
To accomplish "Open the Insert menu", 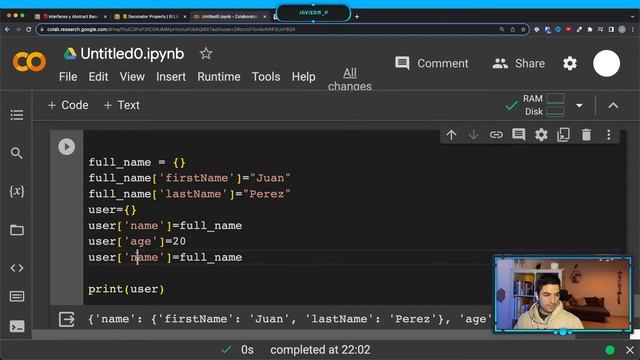I will pos(171,77).
